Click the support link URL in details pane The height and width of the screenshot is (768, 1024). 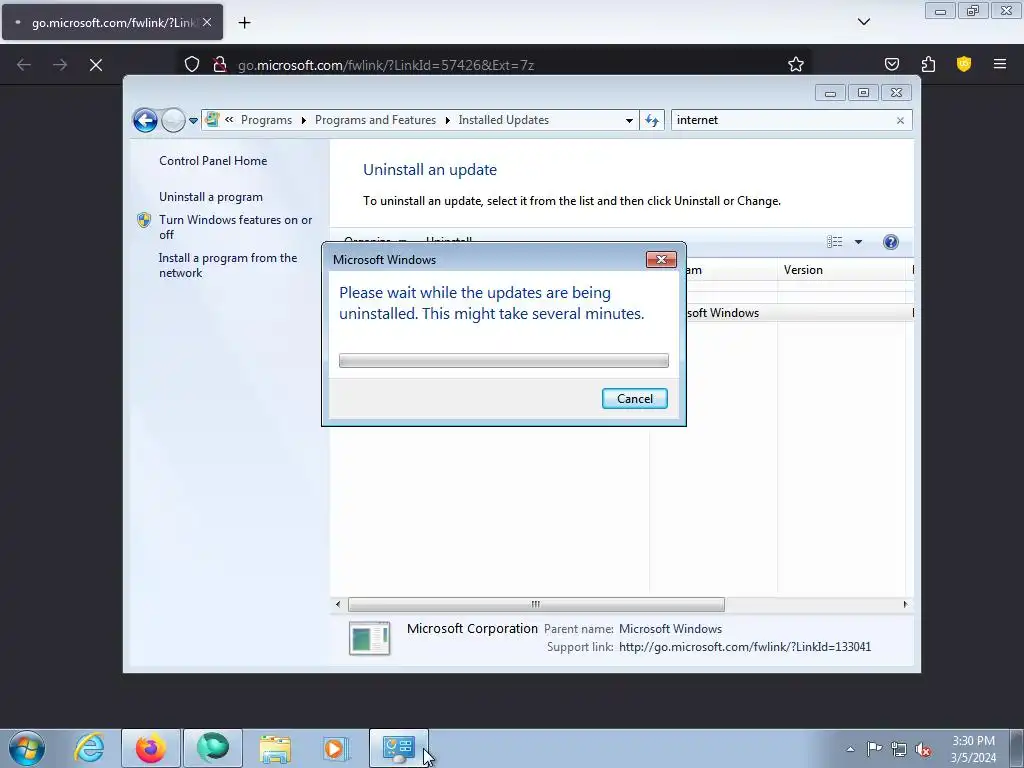click(745, 647)
